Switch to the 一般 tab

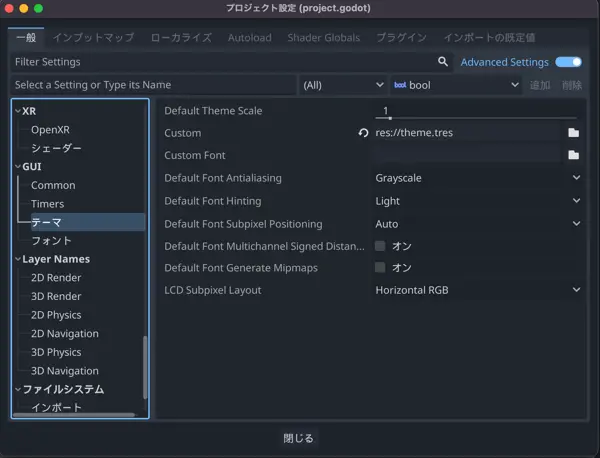tap(26, 37)
